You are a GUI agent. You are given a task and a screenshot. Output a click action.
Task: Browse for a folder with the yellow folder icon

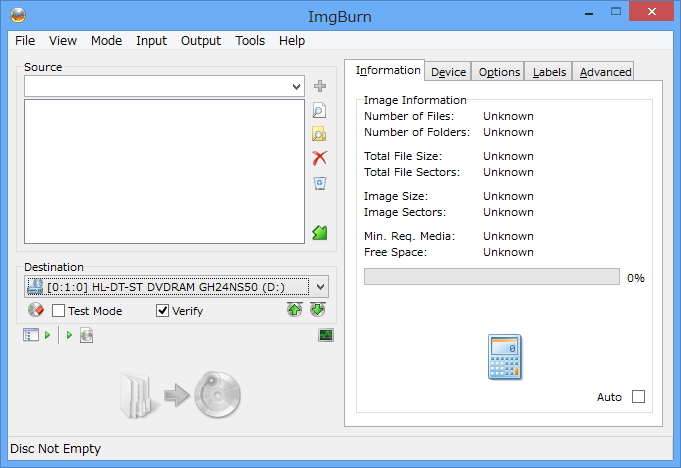coord(319,134)
